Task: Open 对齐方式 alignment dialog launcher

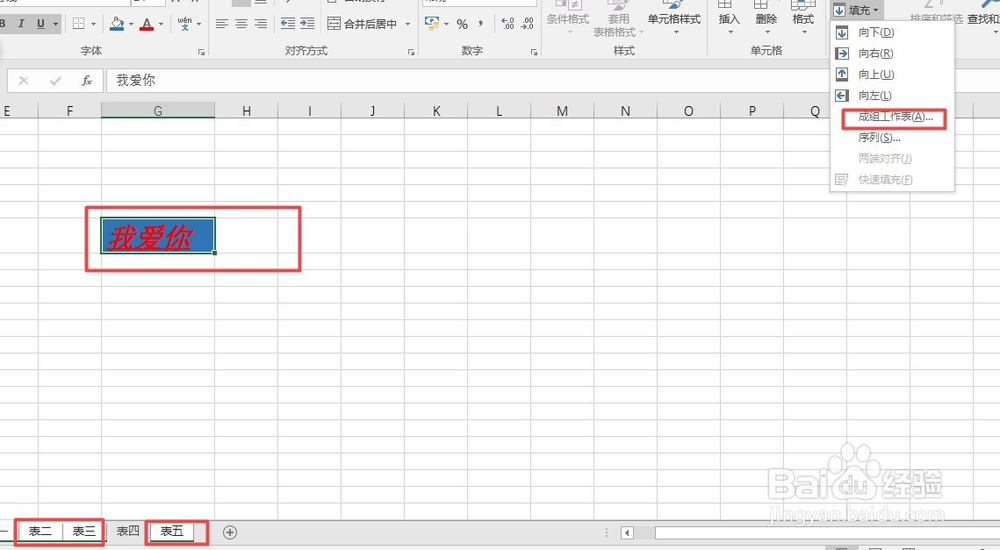Action: click(x=411, y=52)
